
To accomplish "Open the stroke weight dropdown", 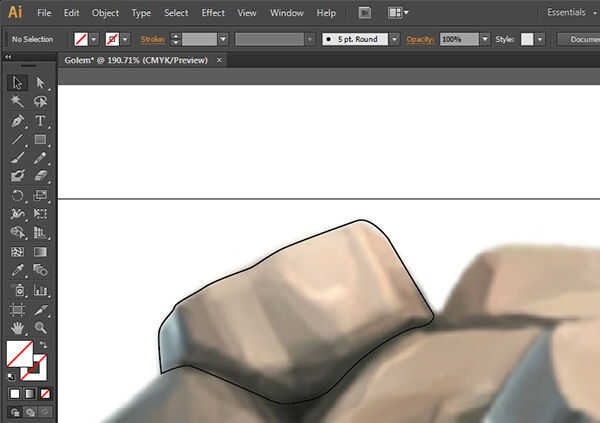I will 223,39.
